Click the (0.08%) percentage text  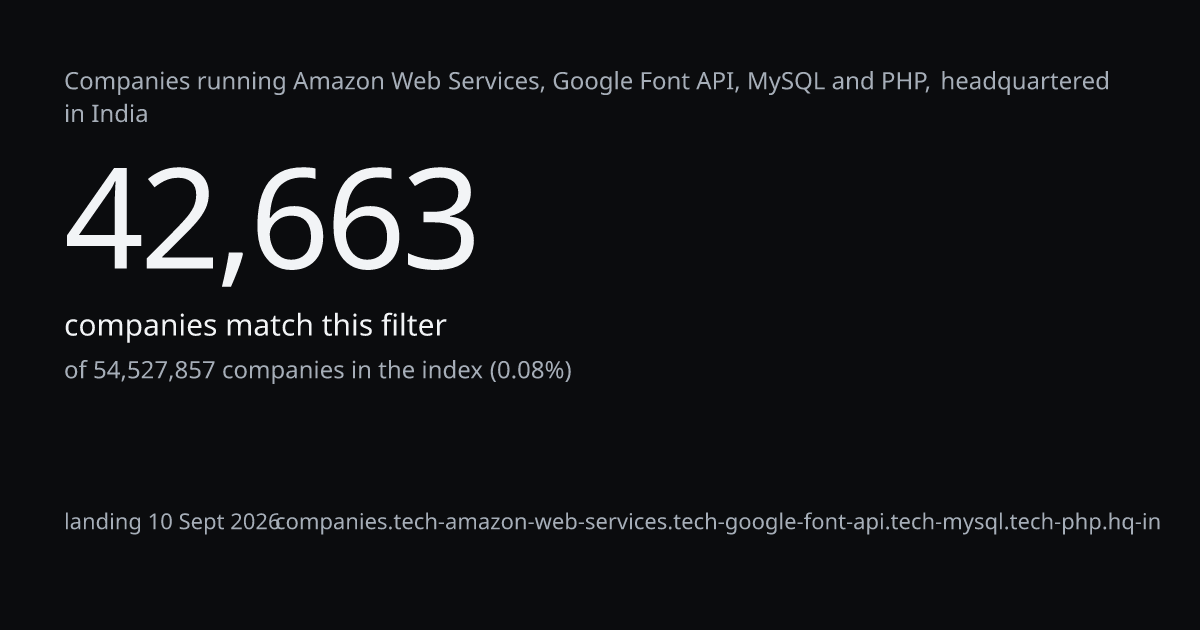pyautogui.click(x=530, y=371)
